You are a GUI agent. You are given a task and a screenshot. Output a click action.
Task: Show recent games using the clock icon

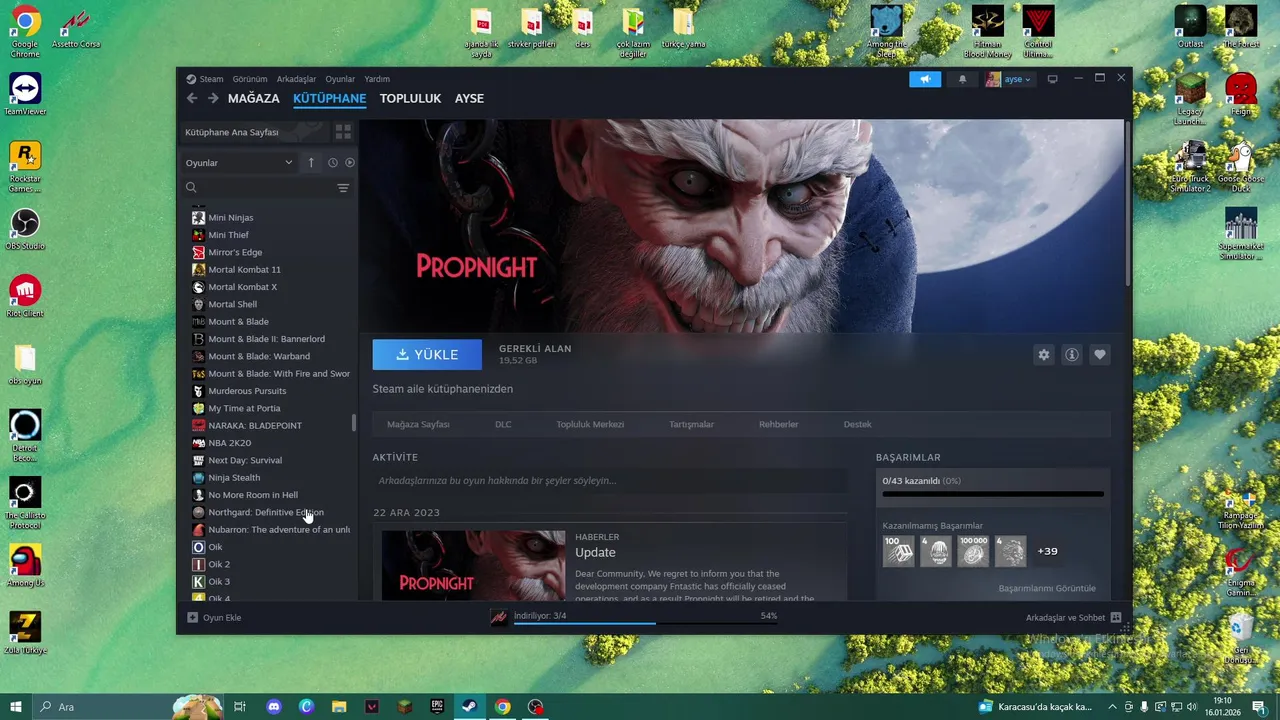pos(333,162)
